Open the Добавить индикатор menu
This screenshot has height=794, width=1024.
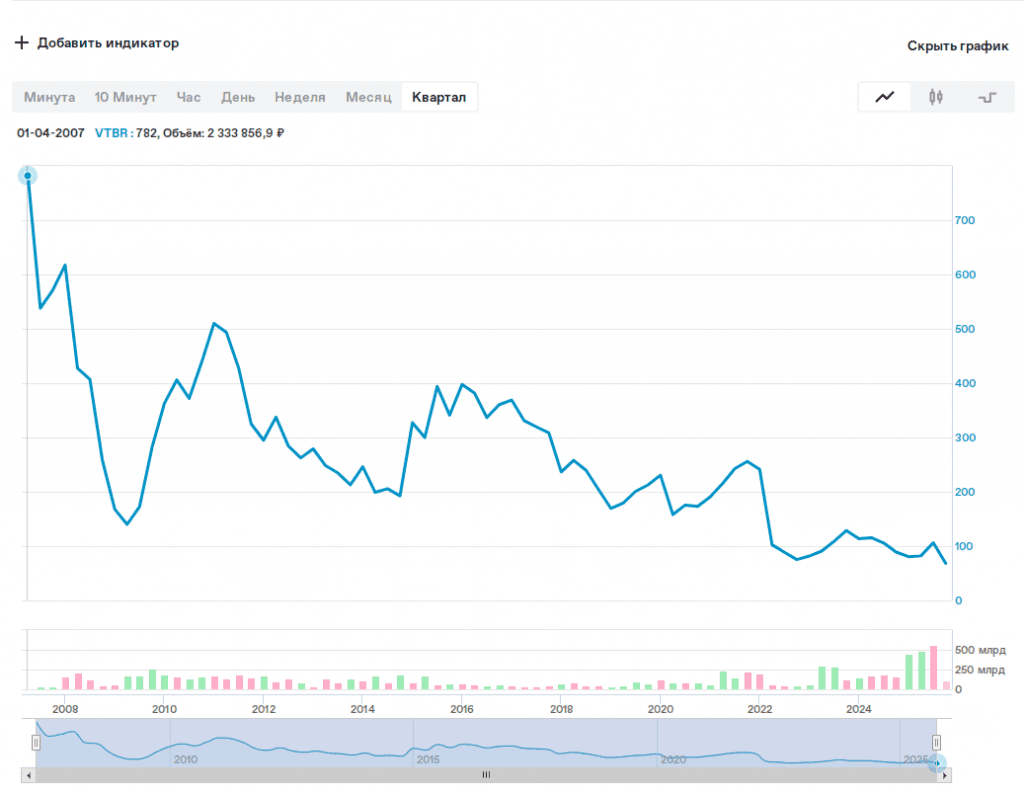[108, 43]
